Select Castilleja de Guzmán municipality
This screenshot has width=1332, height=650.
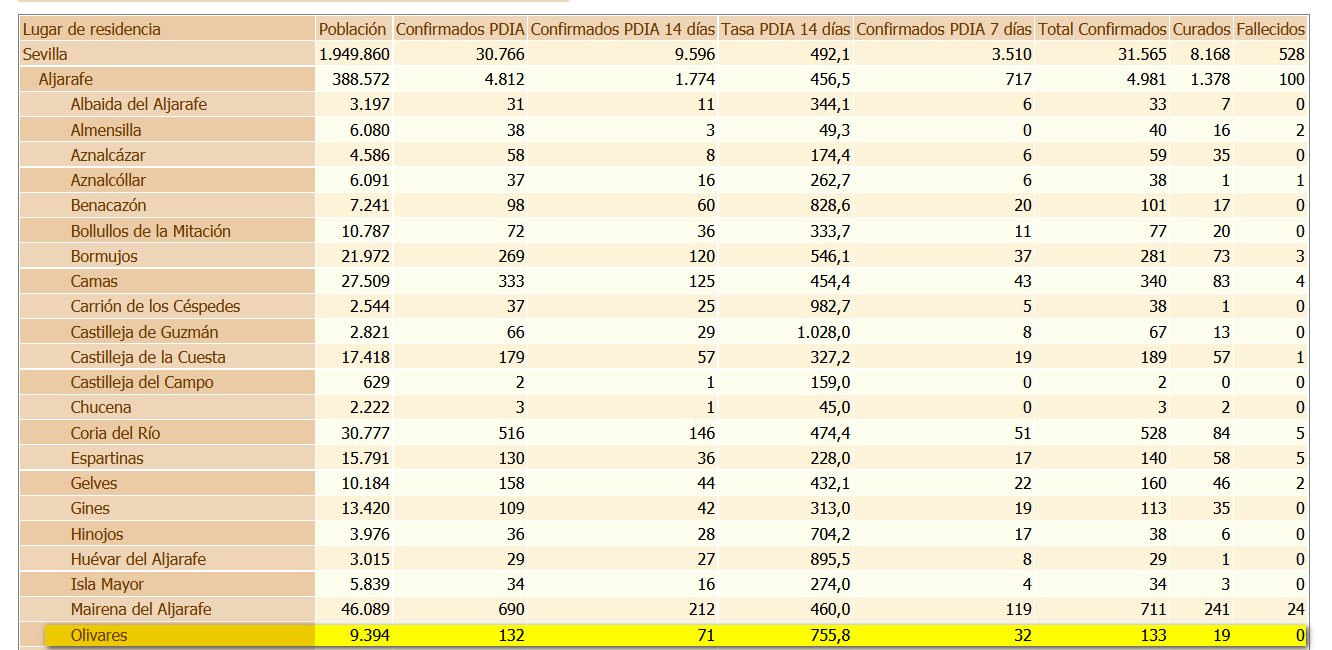coord(144,332)
